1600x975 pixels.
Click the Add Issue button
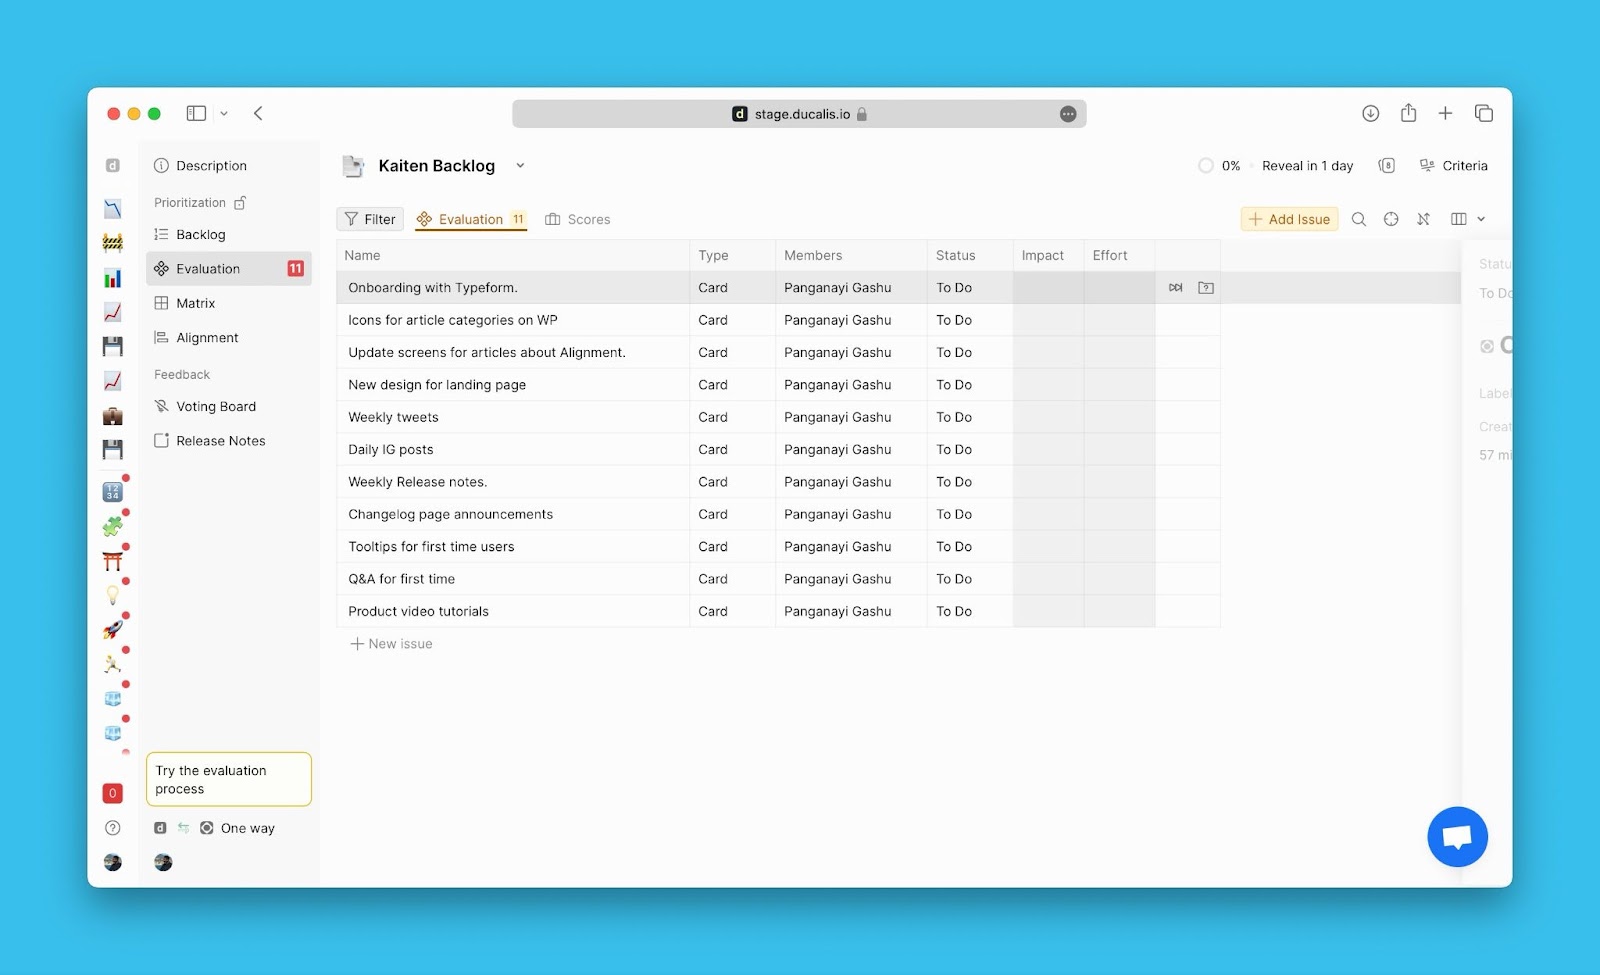click(1289, 219)
